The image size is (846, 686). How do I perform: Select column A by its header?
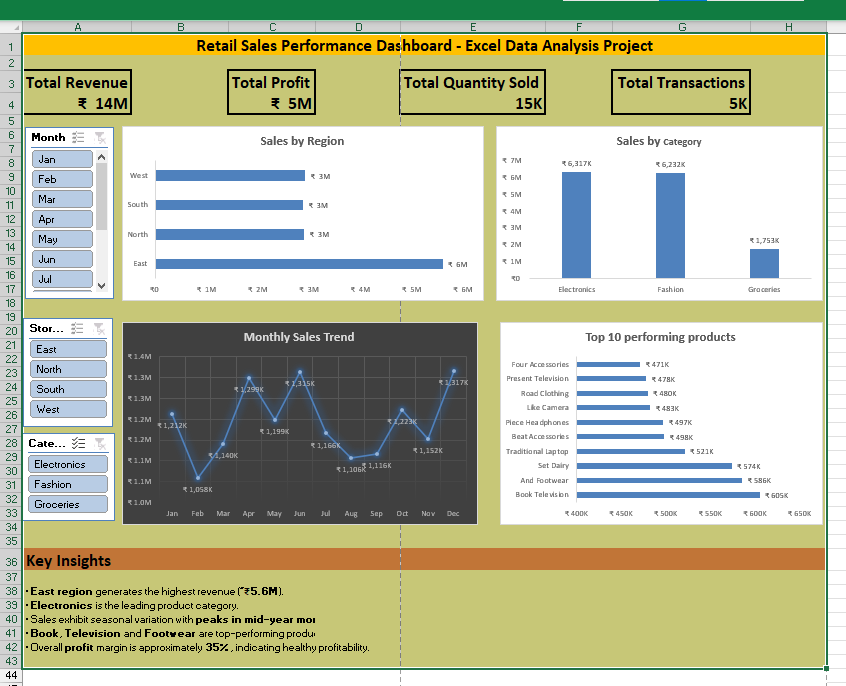(77, 26)
